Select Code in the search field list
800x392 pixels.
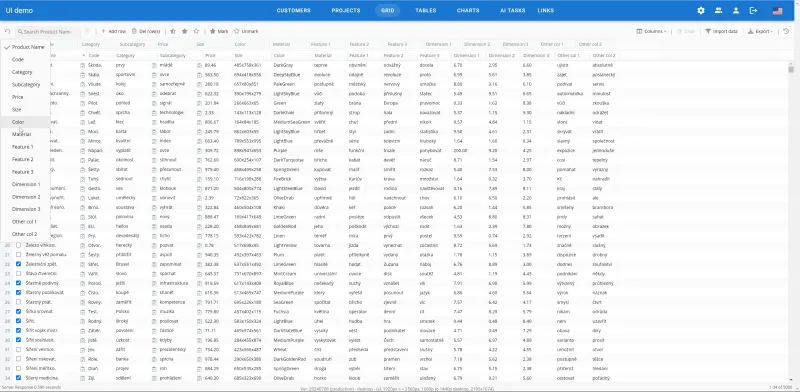coord(25,60)
